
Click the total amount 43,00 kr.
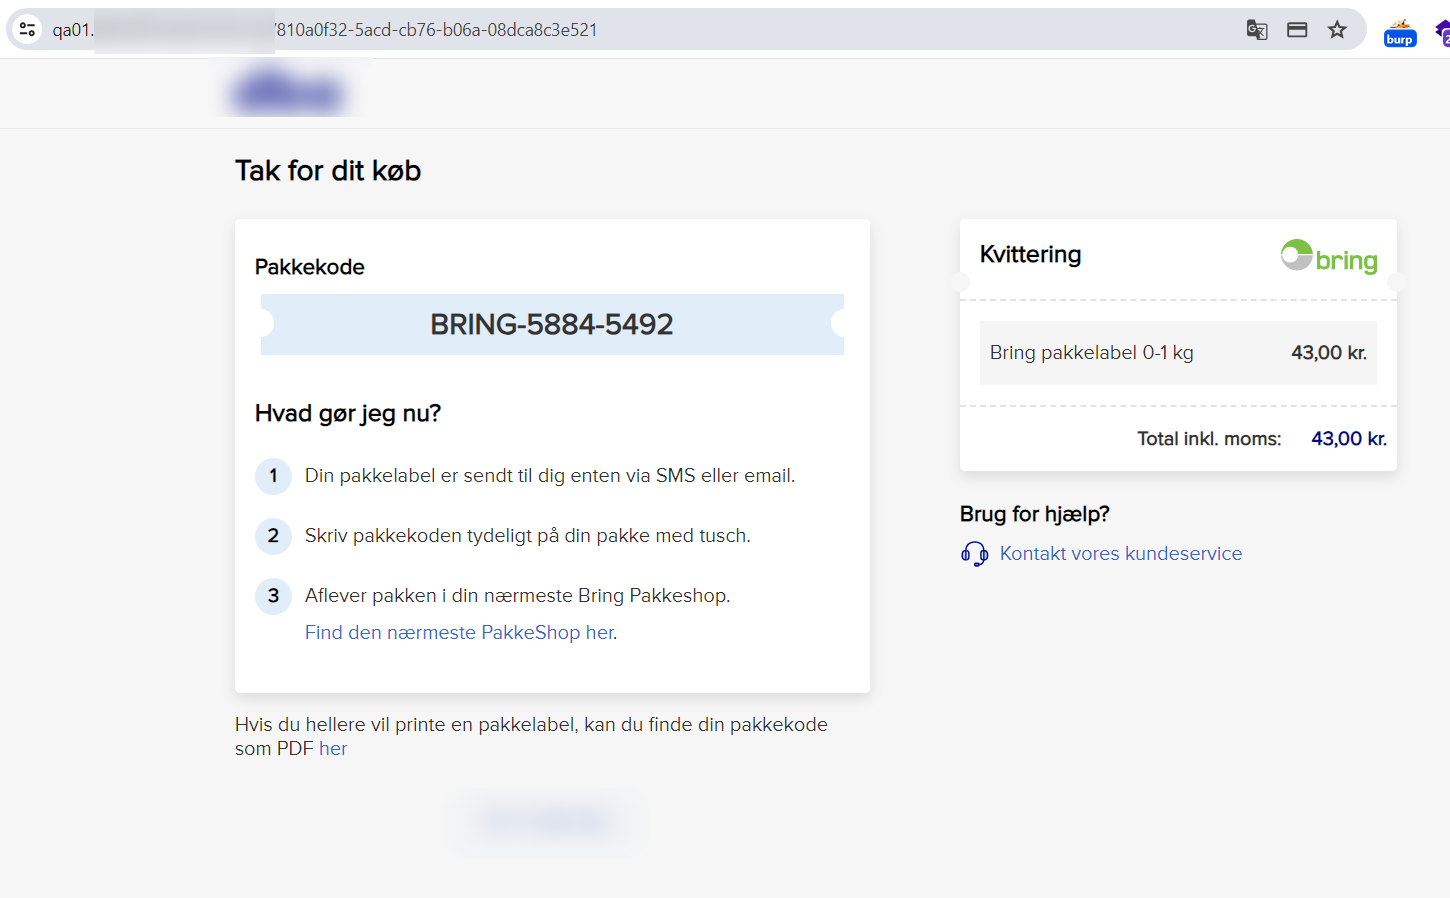pos(1349,439)
